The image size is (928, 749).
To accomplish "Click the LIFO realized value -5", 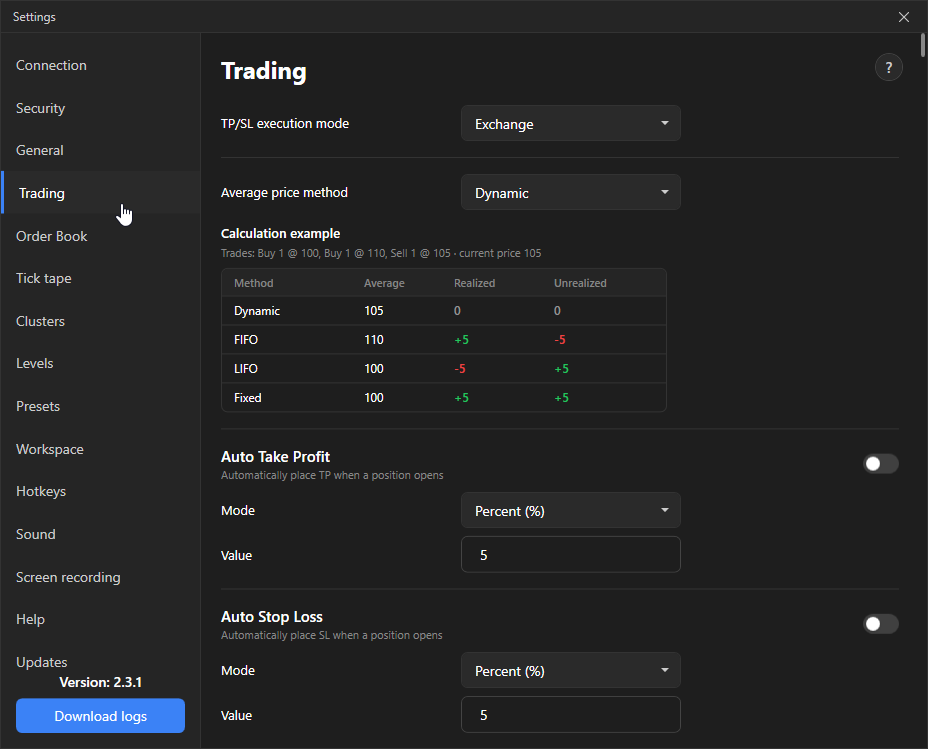I will 460,369.
